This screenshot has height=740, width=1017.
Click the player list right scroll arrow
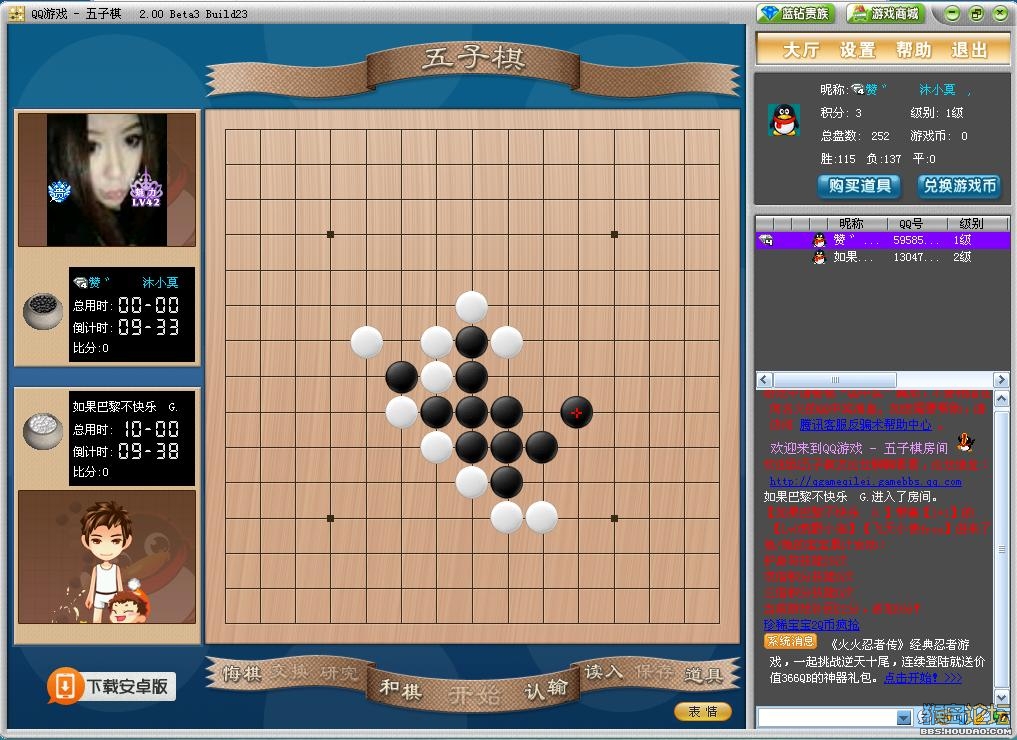(x=1001, y=379)
